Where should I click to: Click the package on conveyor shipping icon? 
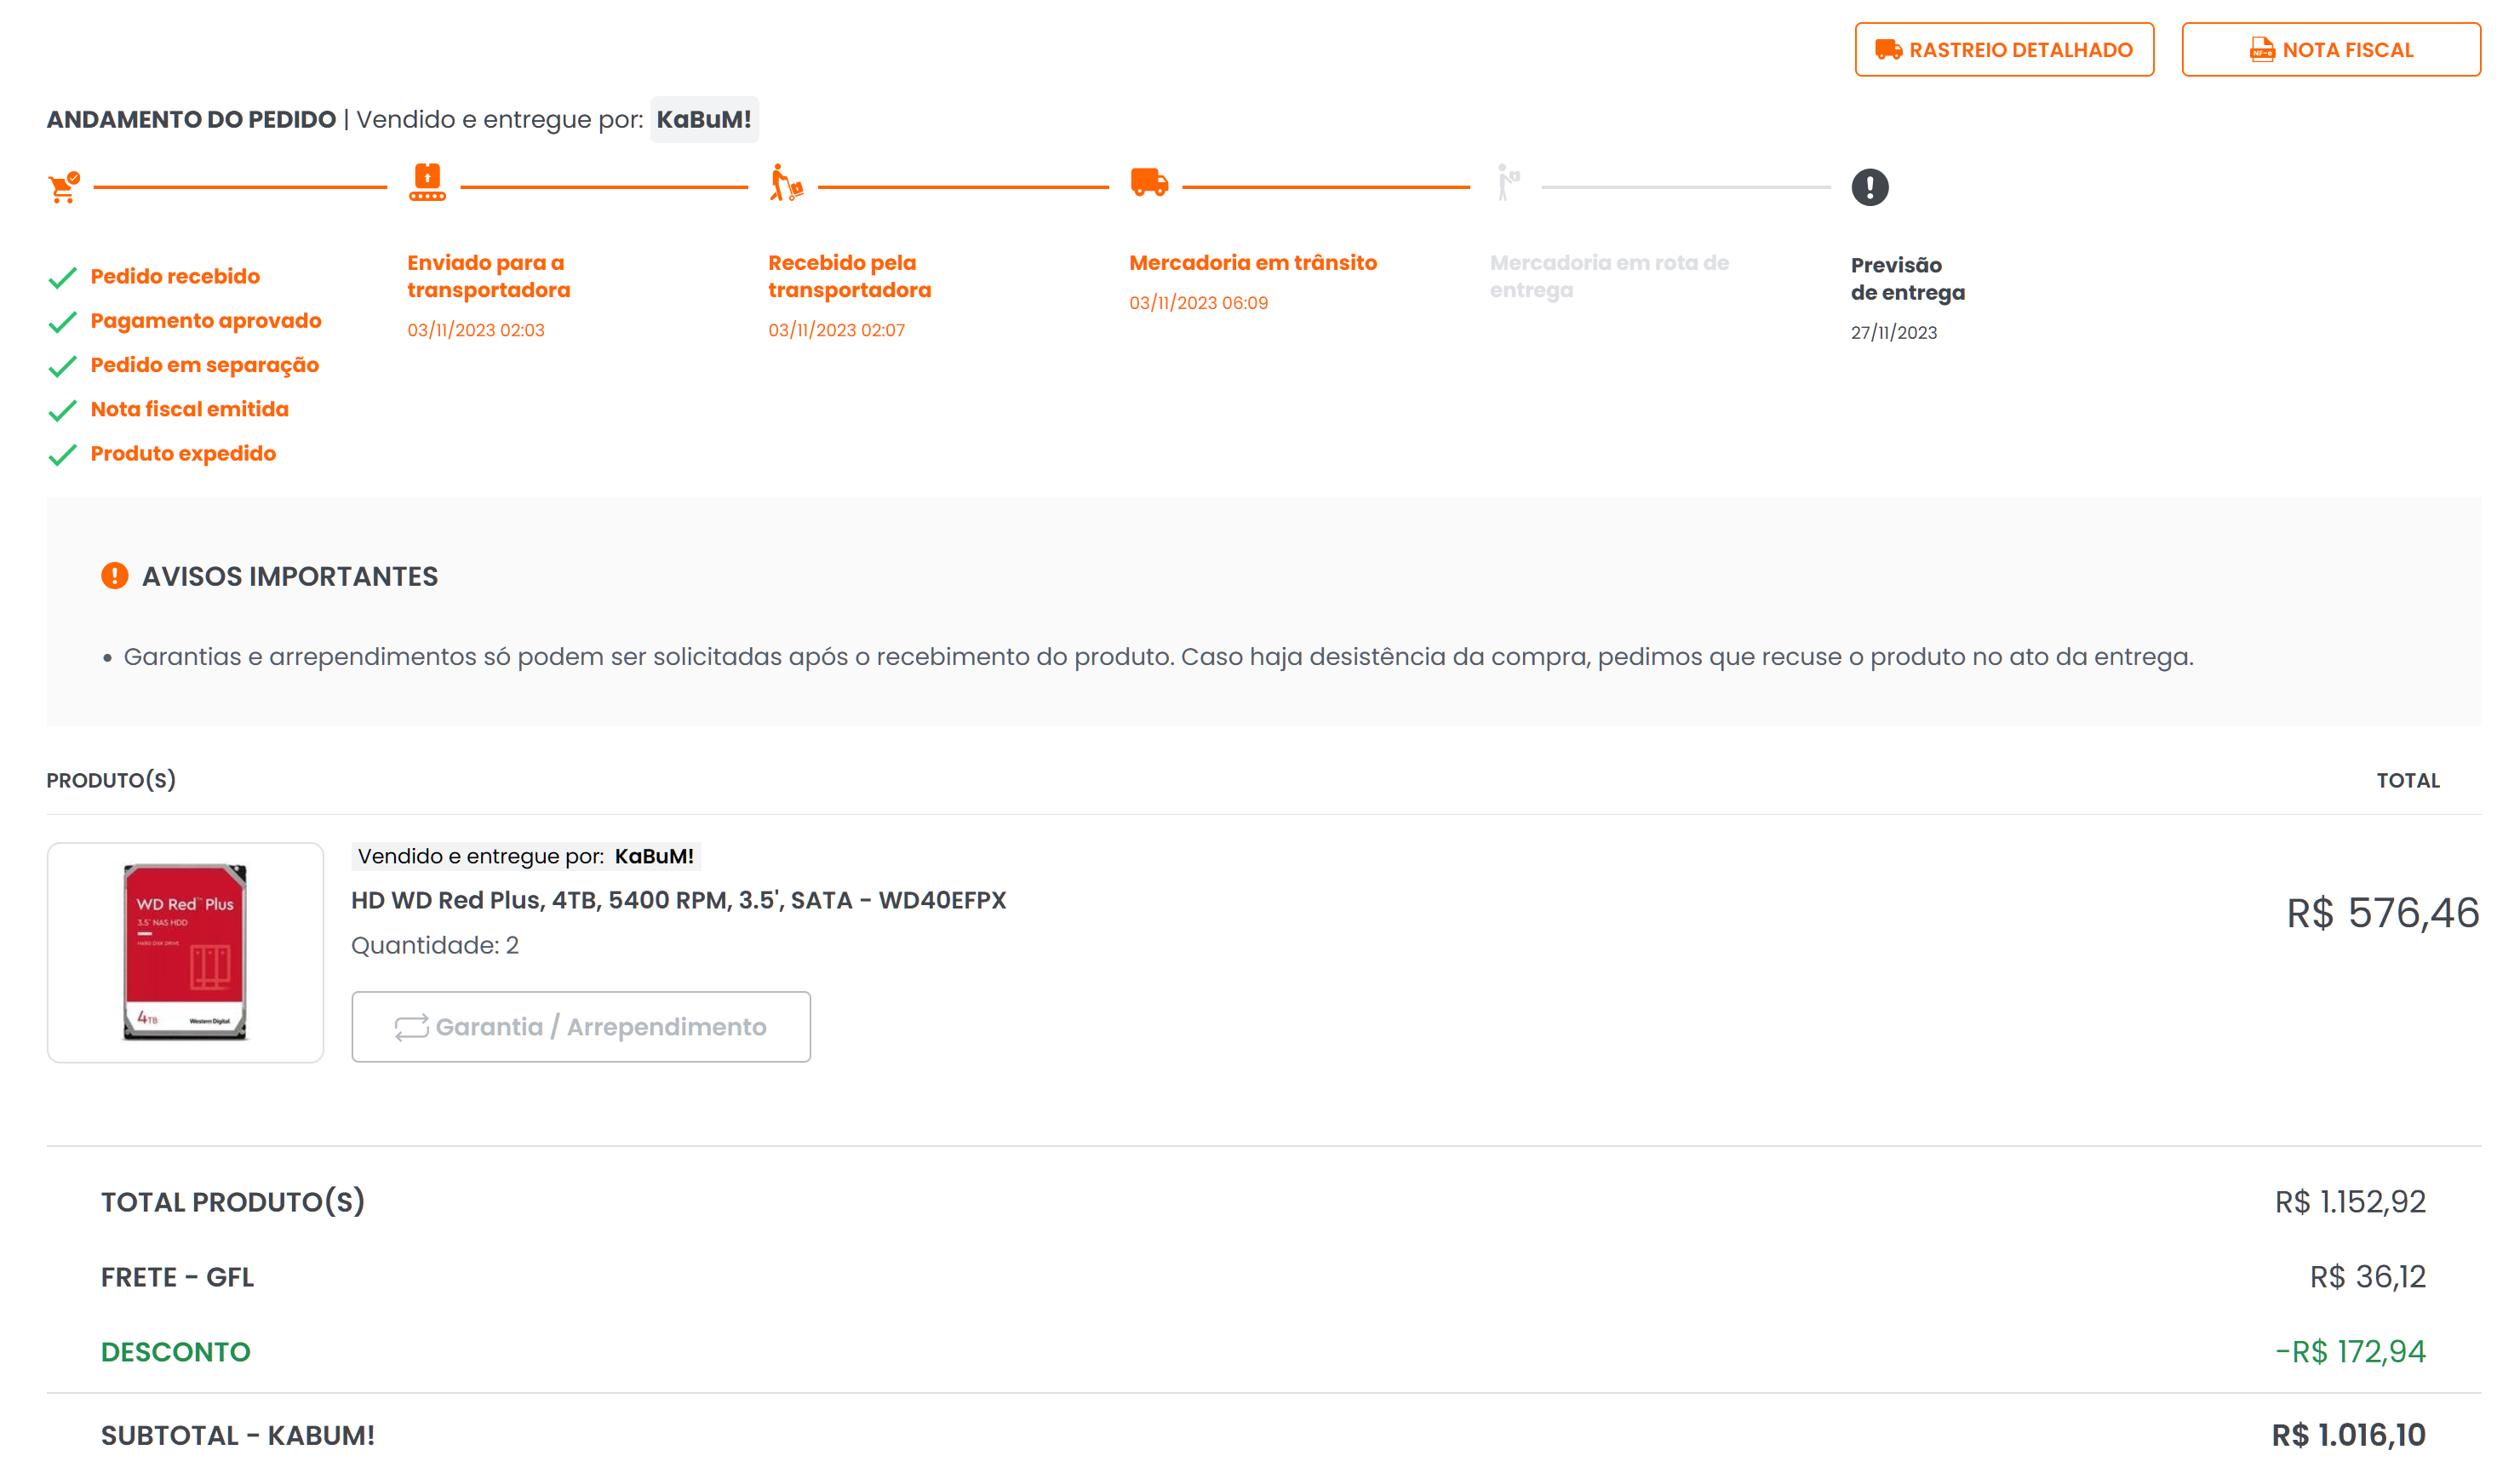(427, 183)
